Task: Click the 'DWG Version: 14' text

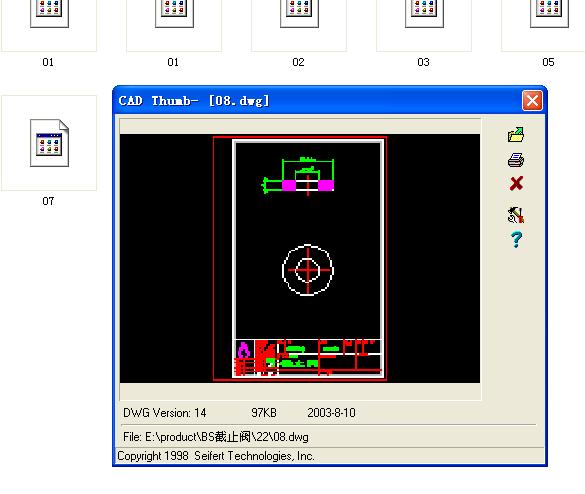Action: pos(165,413)
